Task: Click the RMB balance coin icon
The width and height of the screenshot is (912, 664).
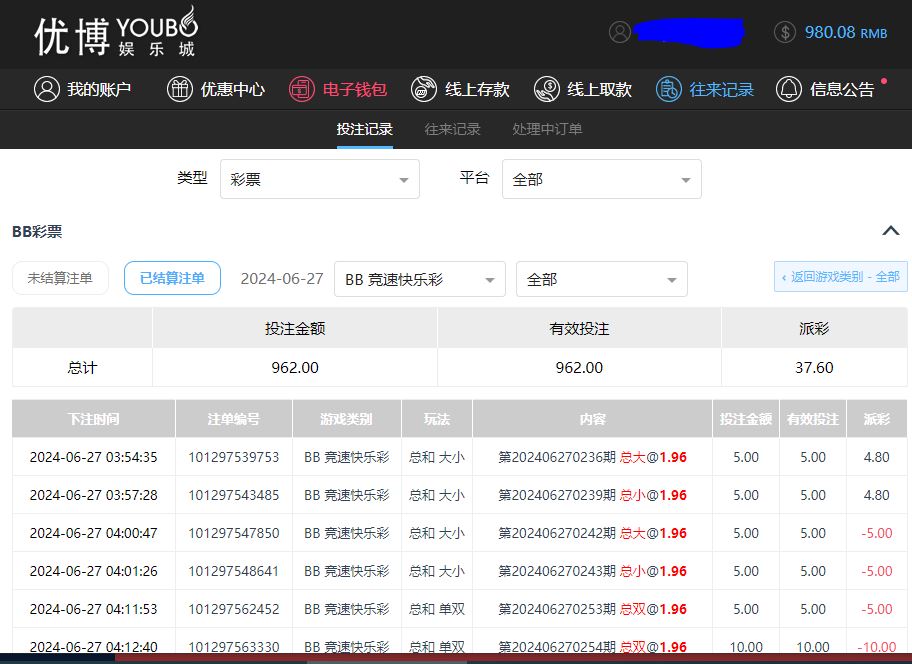Action: pyautogui.click(x=785, y=32)
